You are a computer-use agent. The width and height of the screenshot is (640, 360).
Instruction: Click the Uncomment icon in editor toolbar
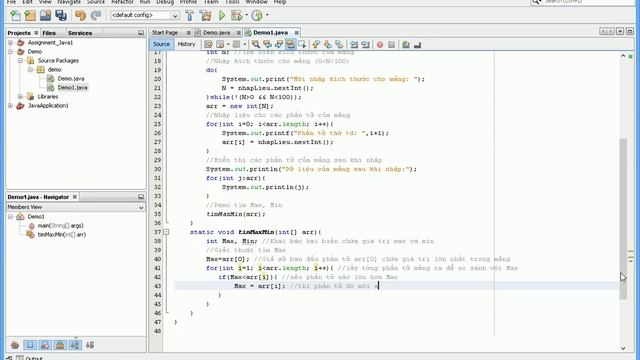tap(417, 44)
